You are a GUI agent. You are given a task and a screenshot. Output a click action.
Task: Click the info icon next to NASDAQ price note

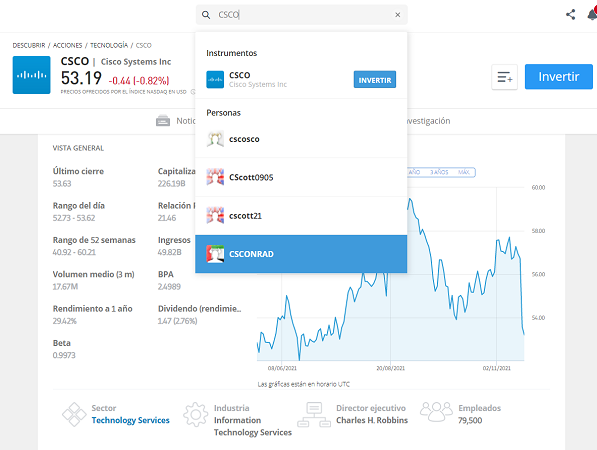[x=192, y=92]
